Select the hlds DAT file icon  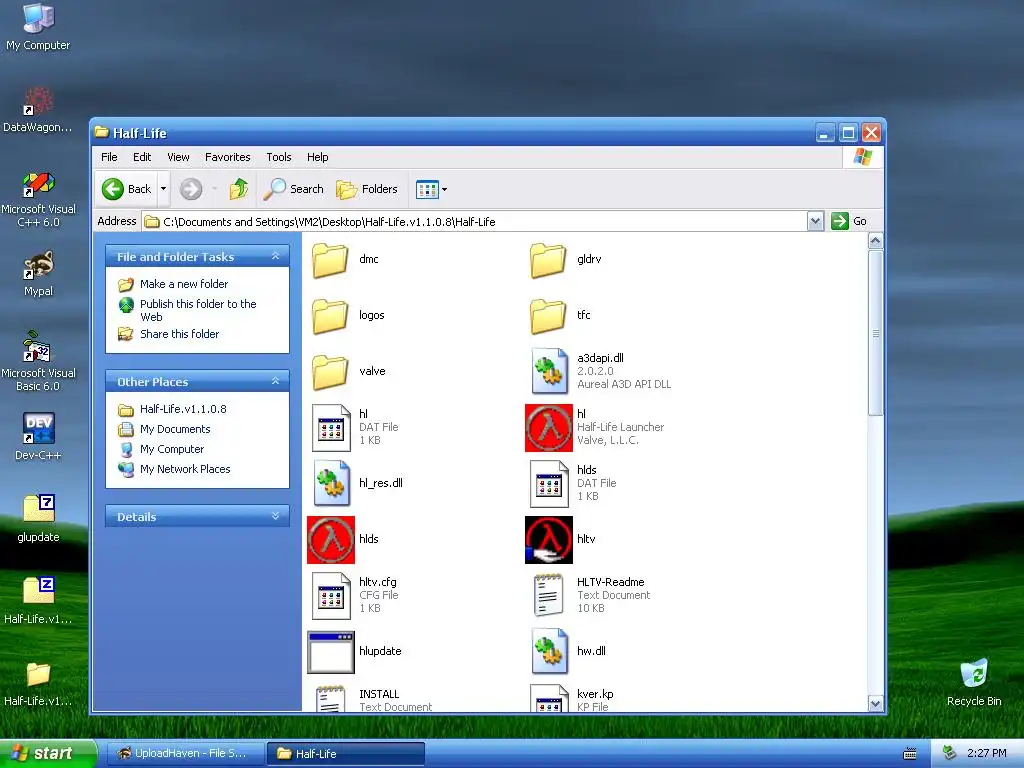(549, 483)
